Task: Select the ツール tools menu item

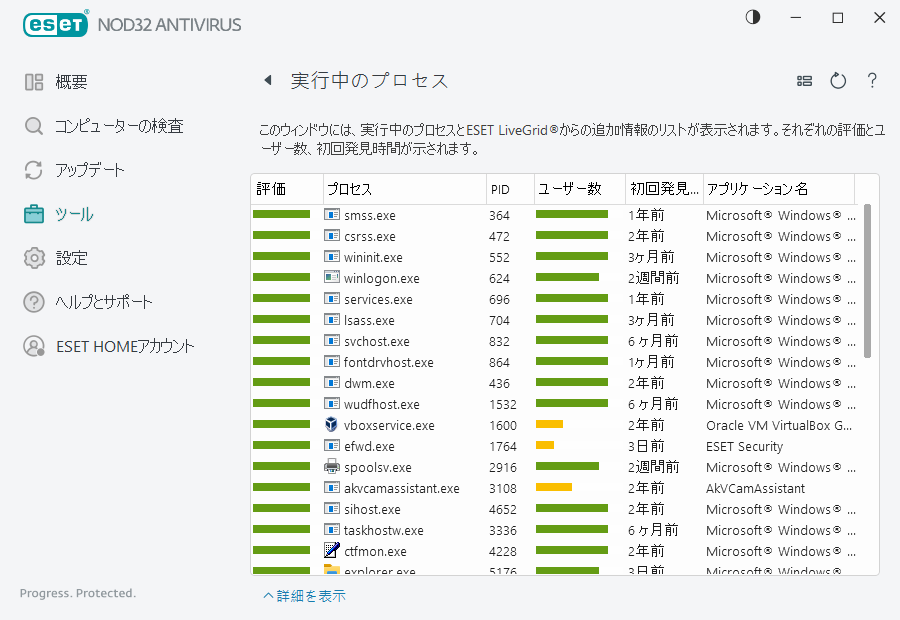Action: pos(74,214)
